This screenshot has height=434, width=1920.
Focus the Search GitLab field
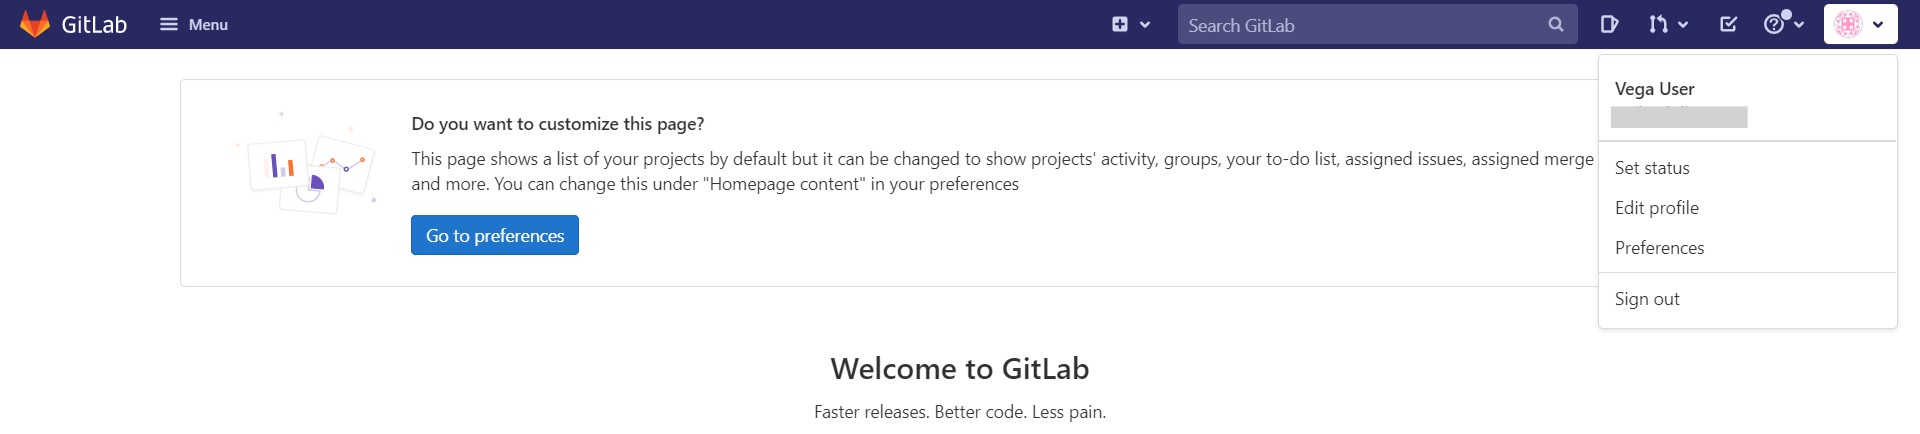(x=1360, y=25)
